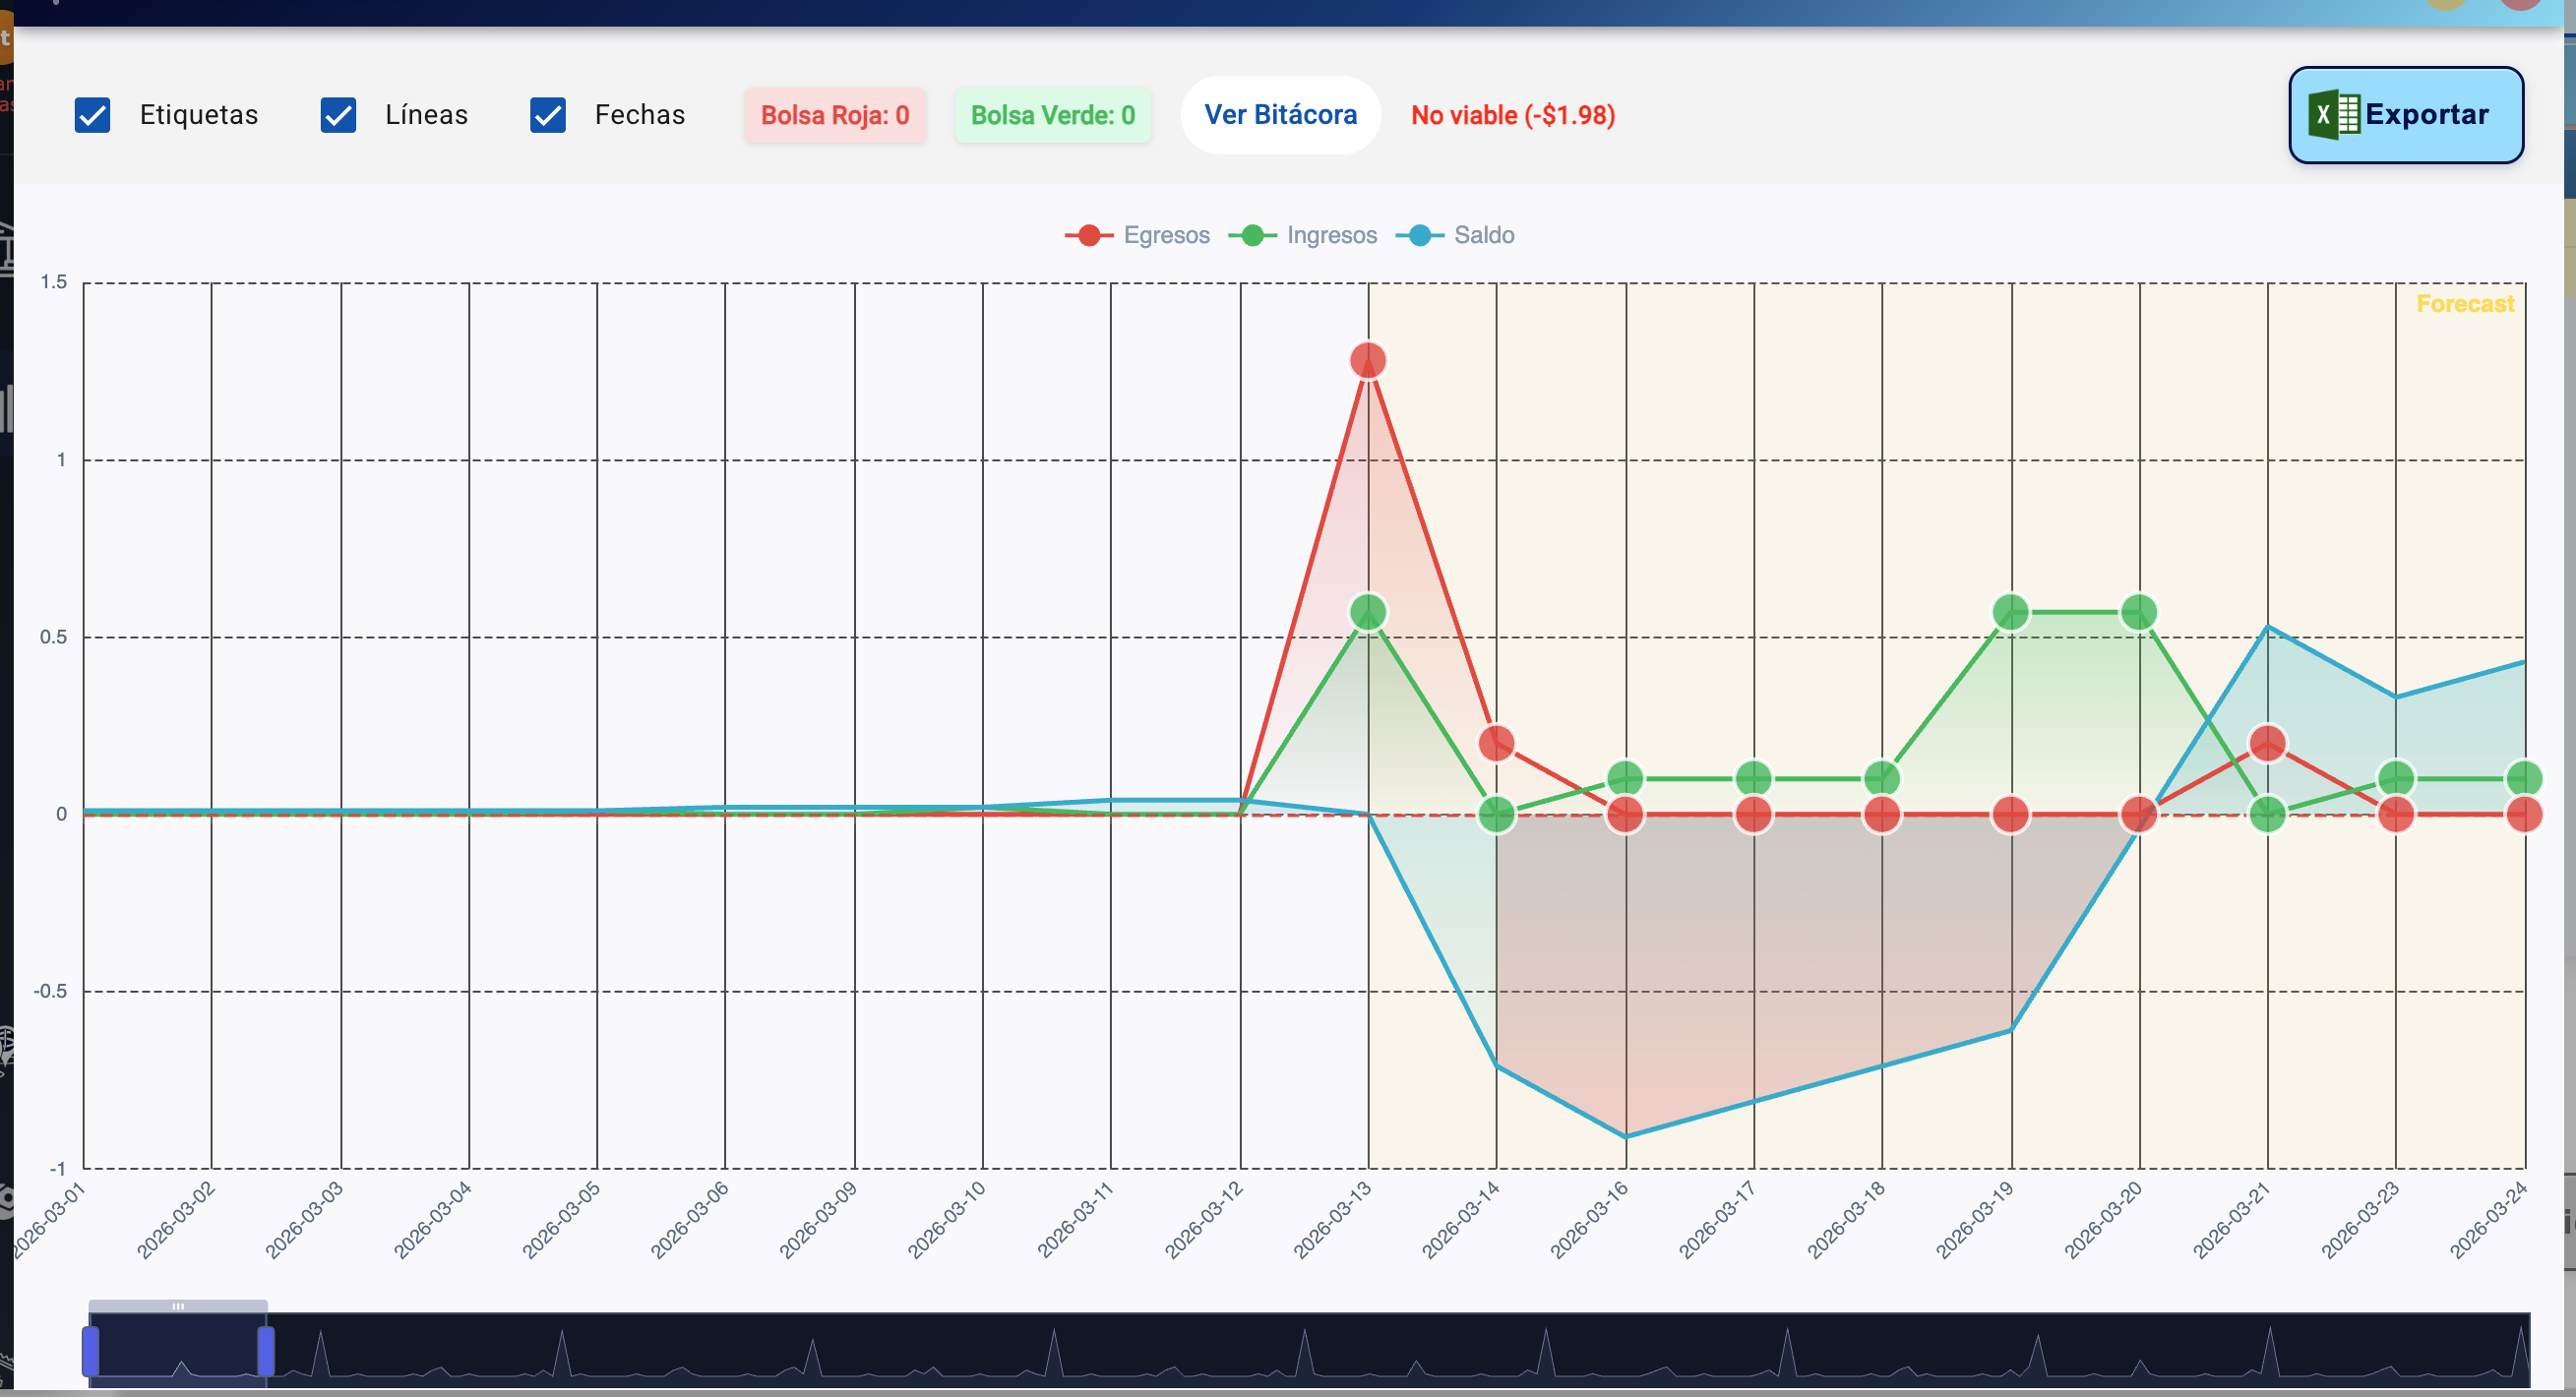Select the red Egresos point on 2026-03-14
This screenshot has height=1397, width=2576.
[x=1496, y=743]
